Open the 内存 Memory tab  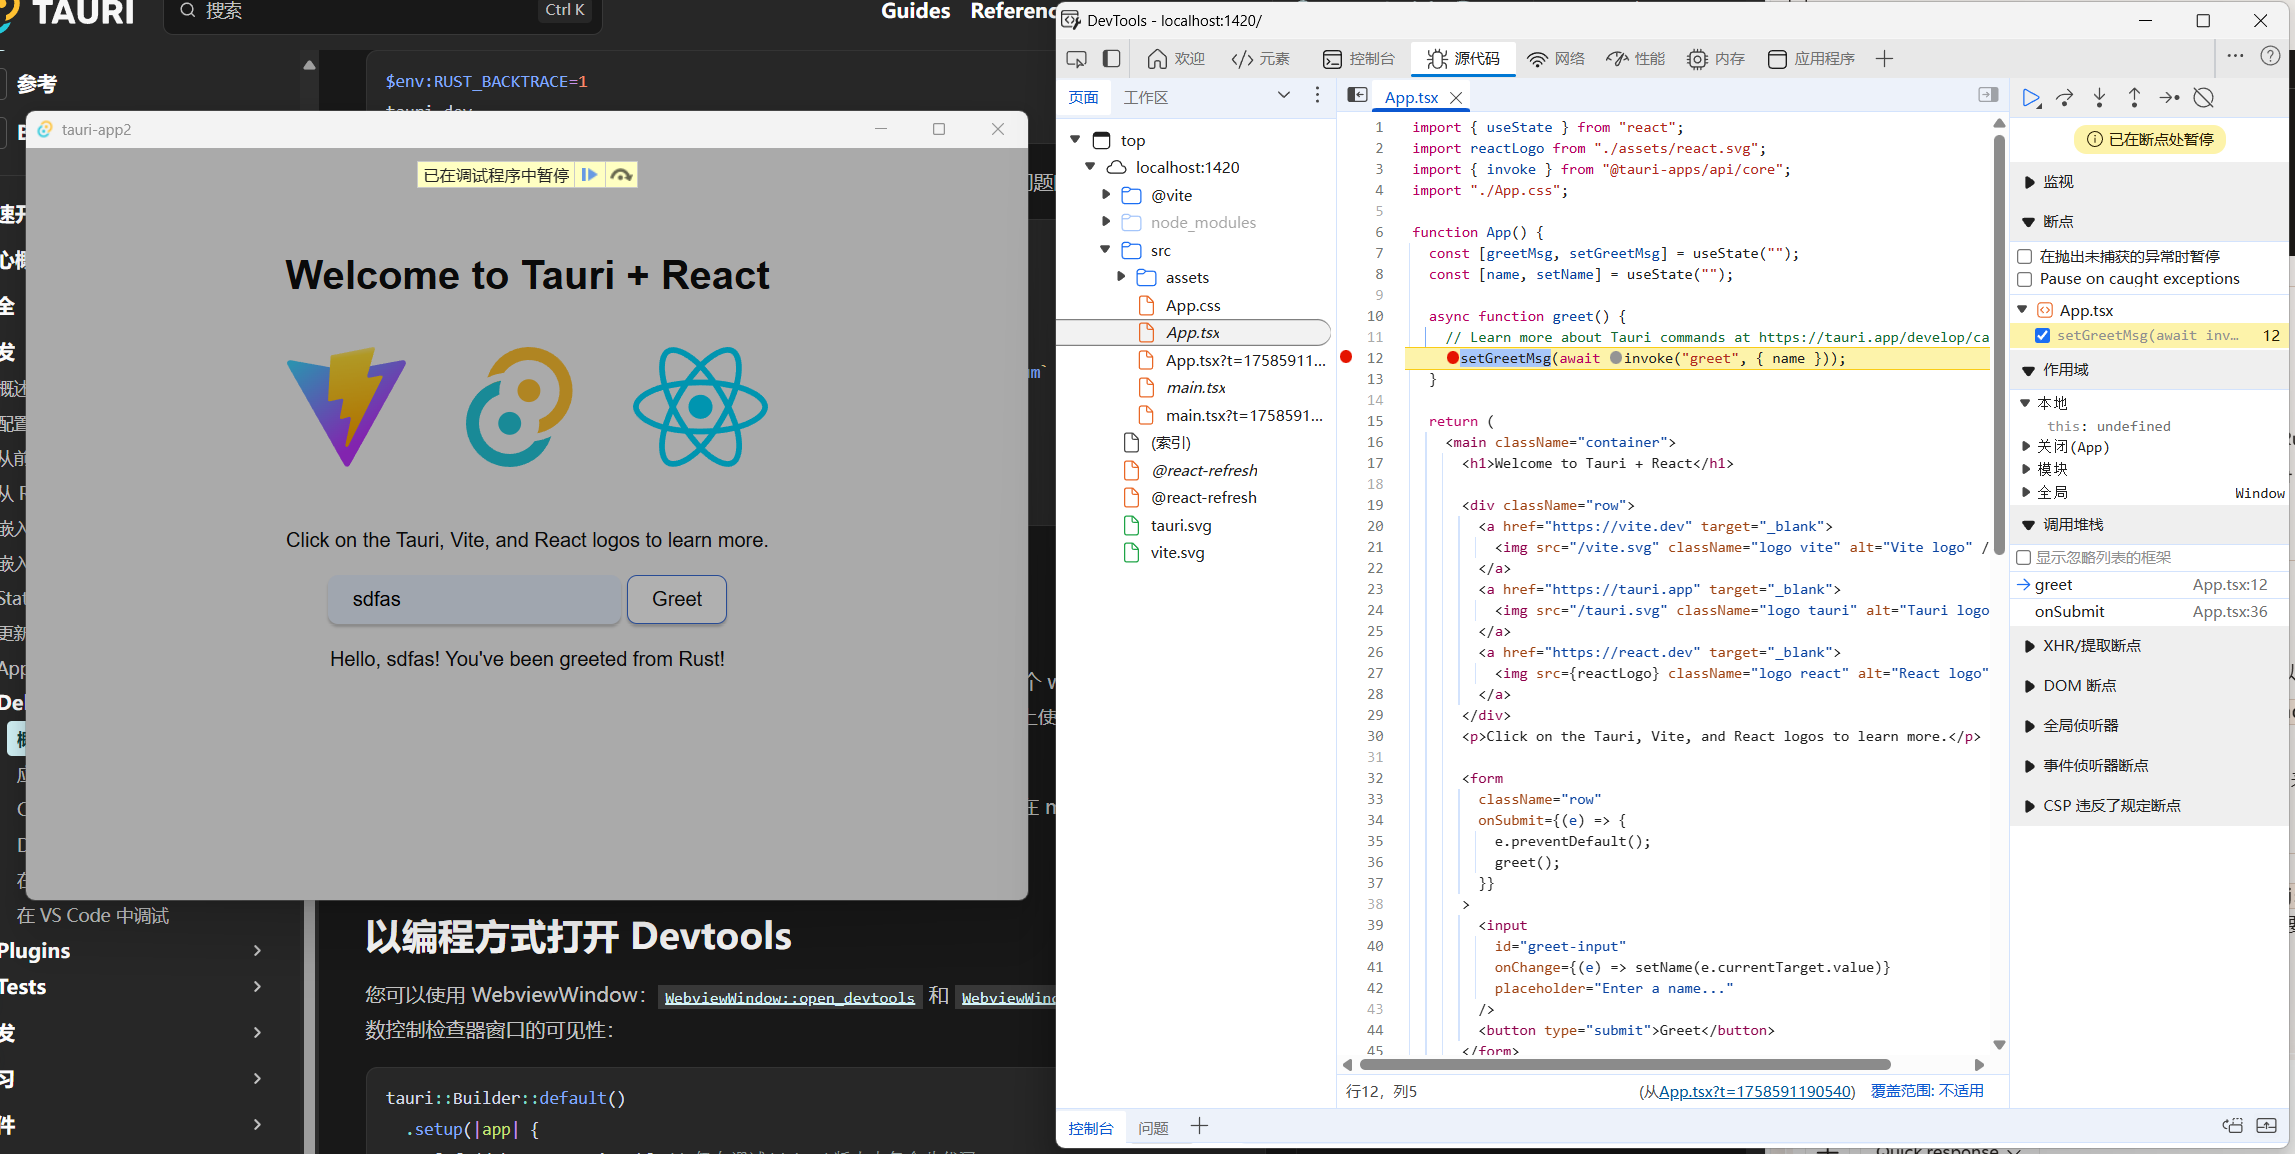pos(1716,59)
